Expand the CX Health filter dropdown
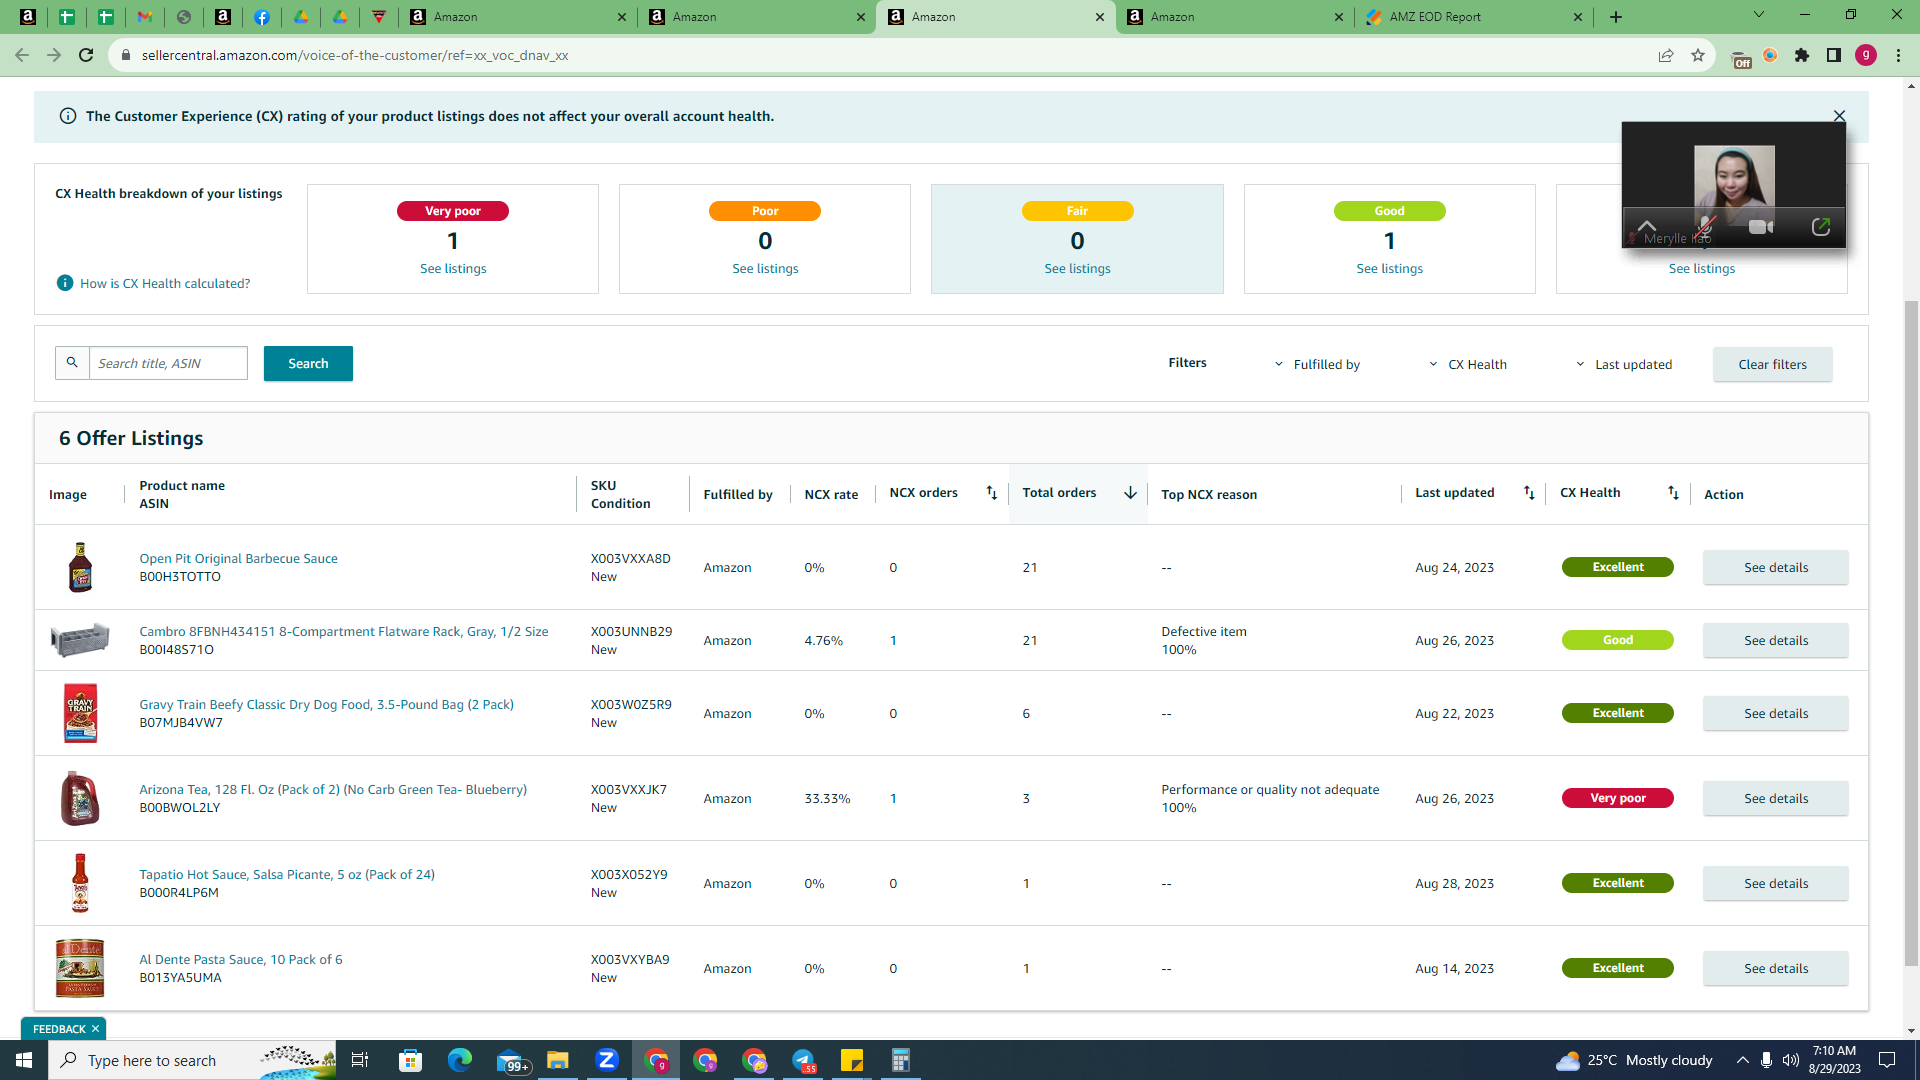The image size is (1920, 1080). (x=1468, y=364)
